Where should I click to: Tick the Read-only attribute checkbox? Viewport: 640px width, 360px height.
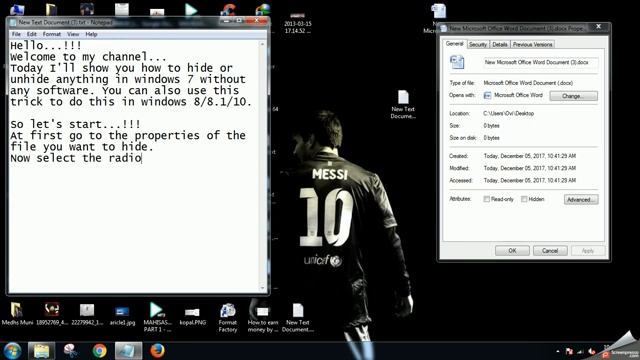487,199
